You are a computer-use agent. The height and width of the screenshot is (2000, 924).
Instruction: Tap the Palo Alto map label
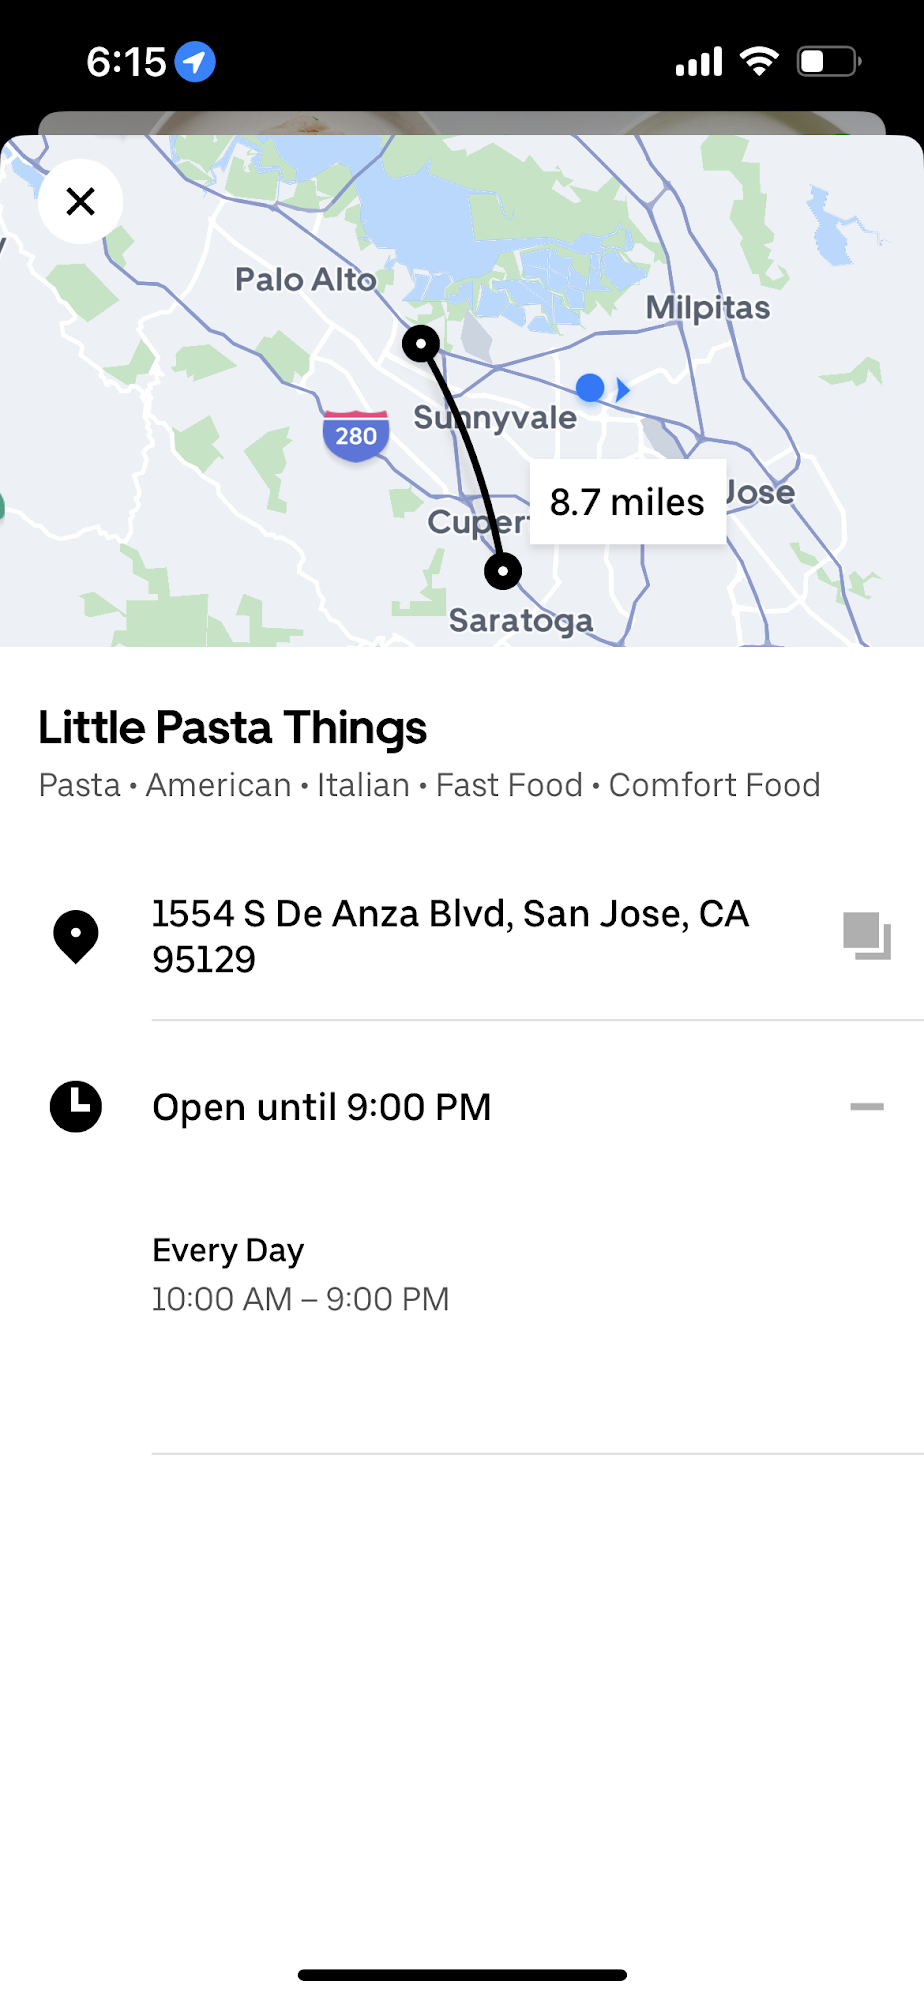[306, 280]
